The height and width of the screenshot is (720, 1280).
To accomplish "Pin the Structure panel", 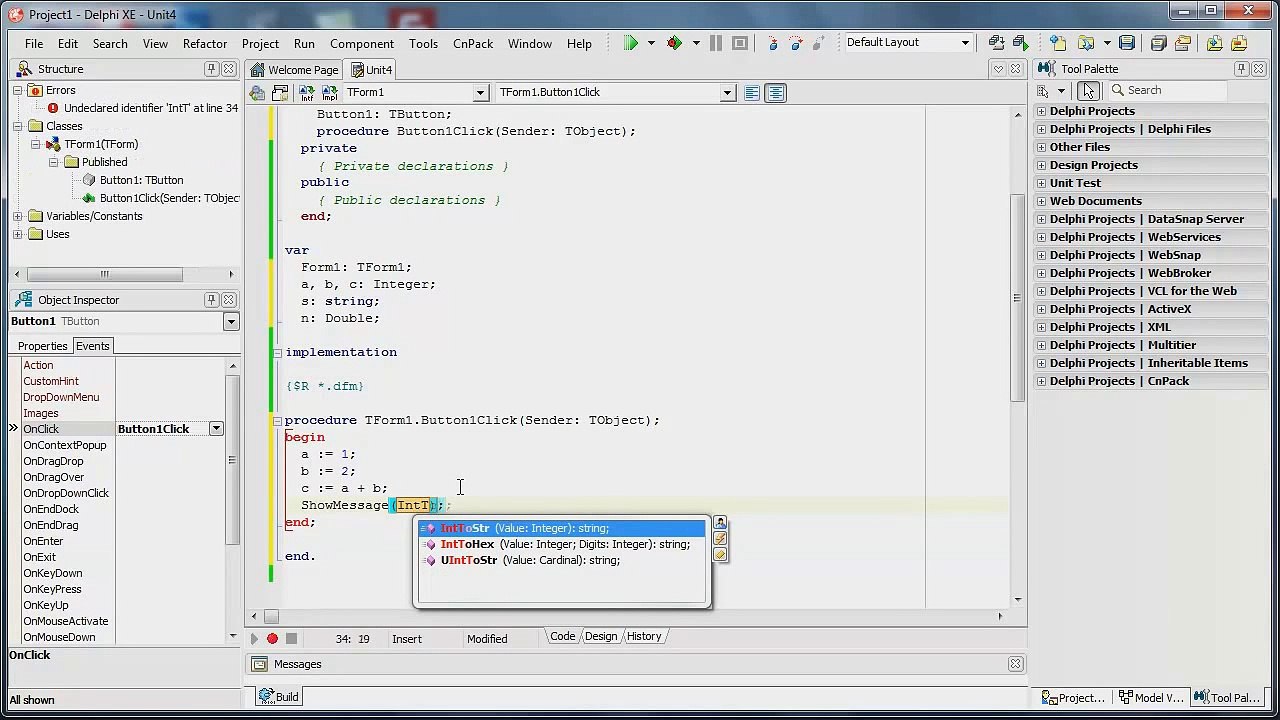I will [211, 69].
